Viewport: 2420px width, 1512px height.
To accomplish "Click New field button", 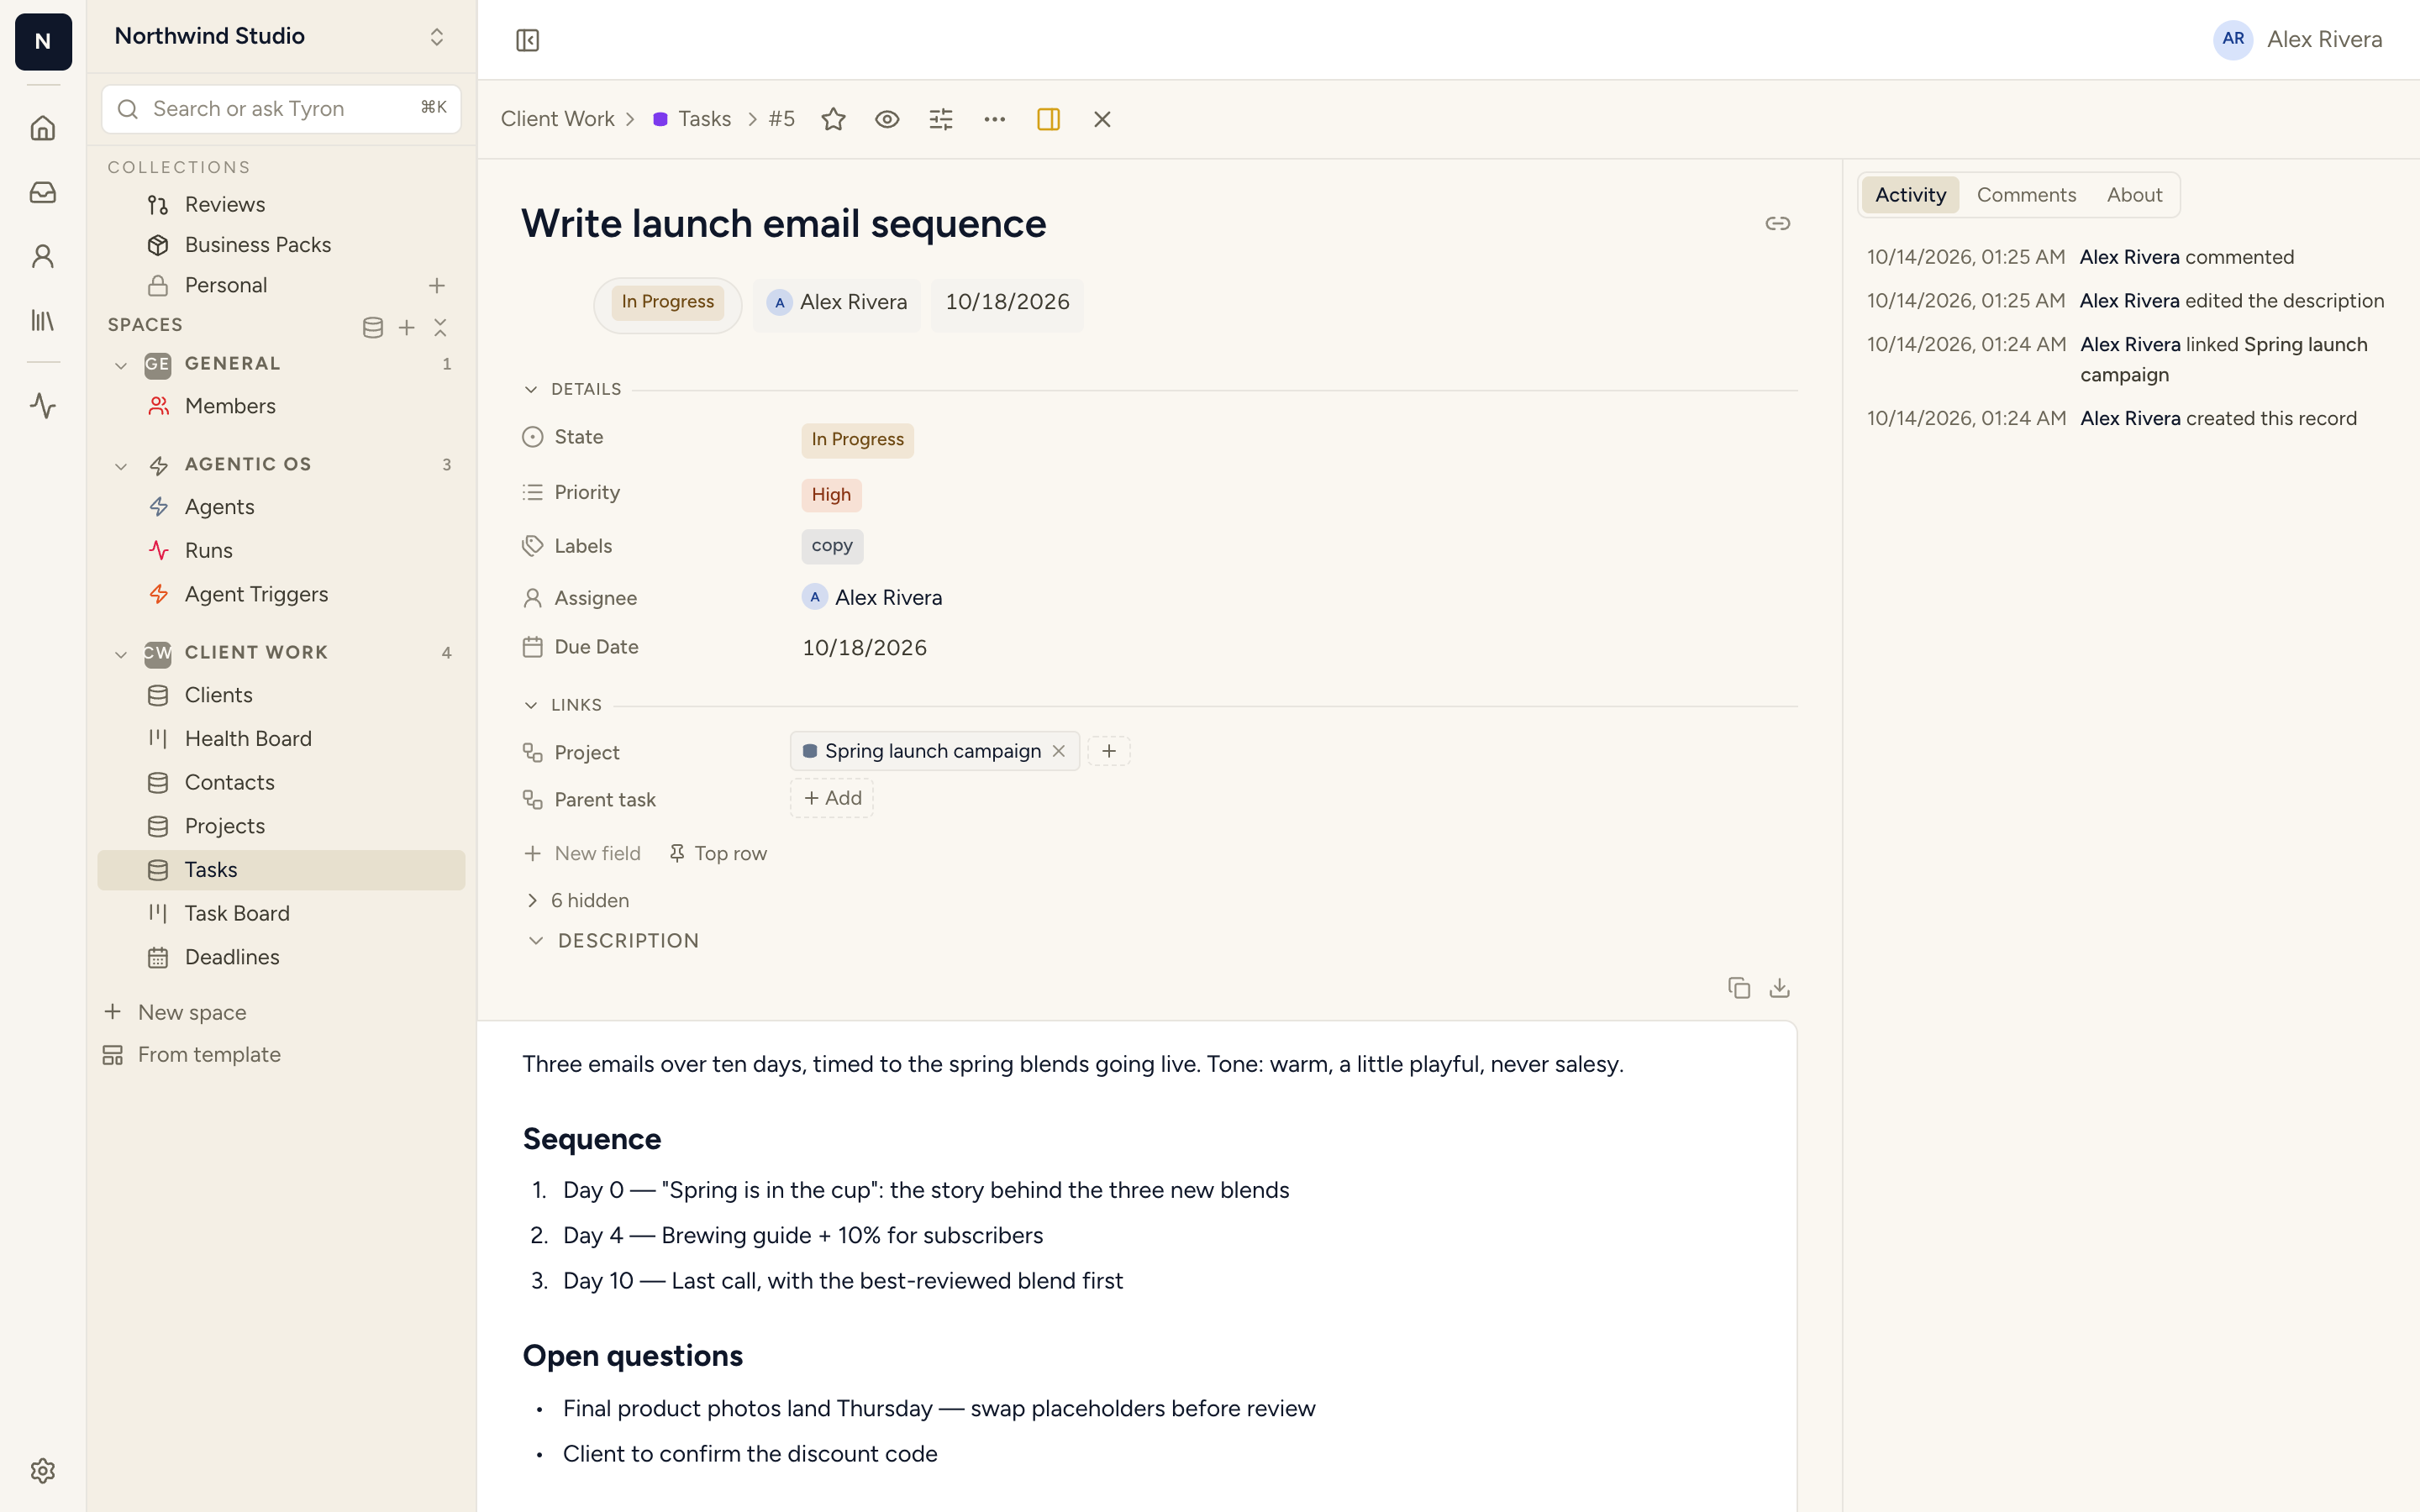I will coord(583,853).
